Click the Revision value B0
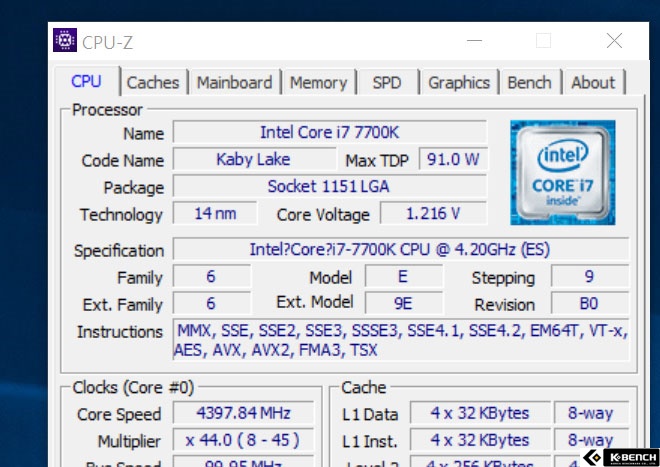This screenshot has width=660, height=467. (x=590, y=304)
